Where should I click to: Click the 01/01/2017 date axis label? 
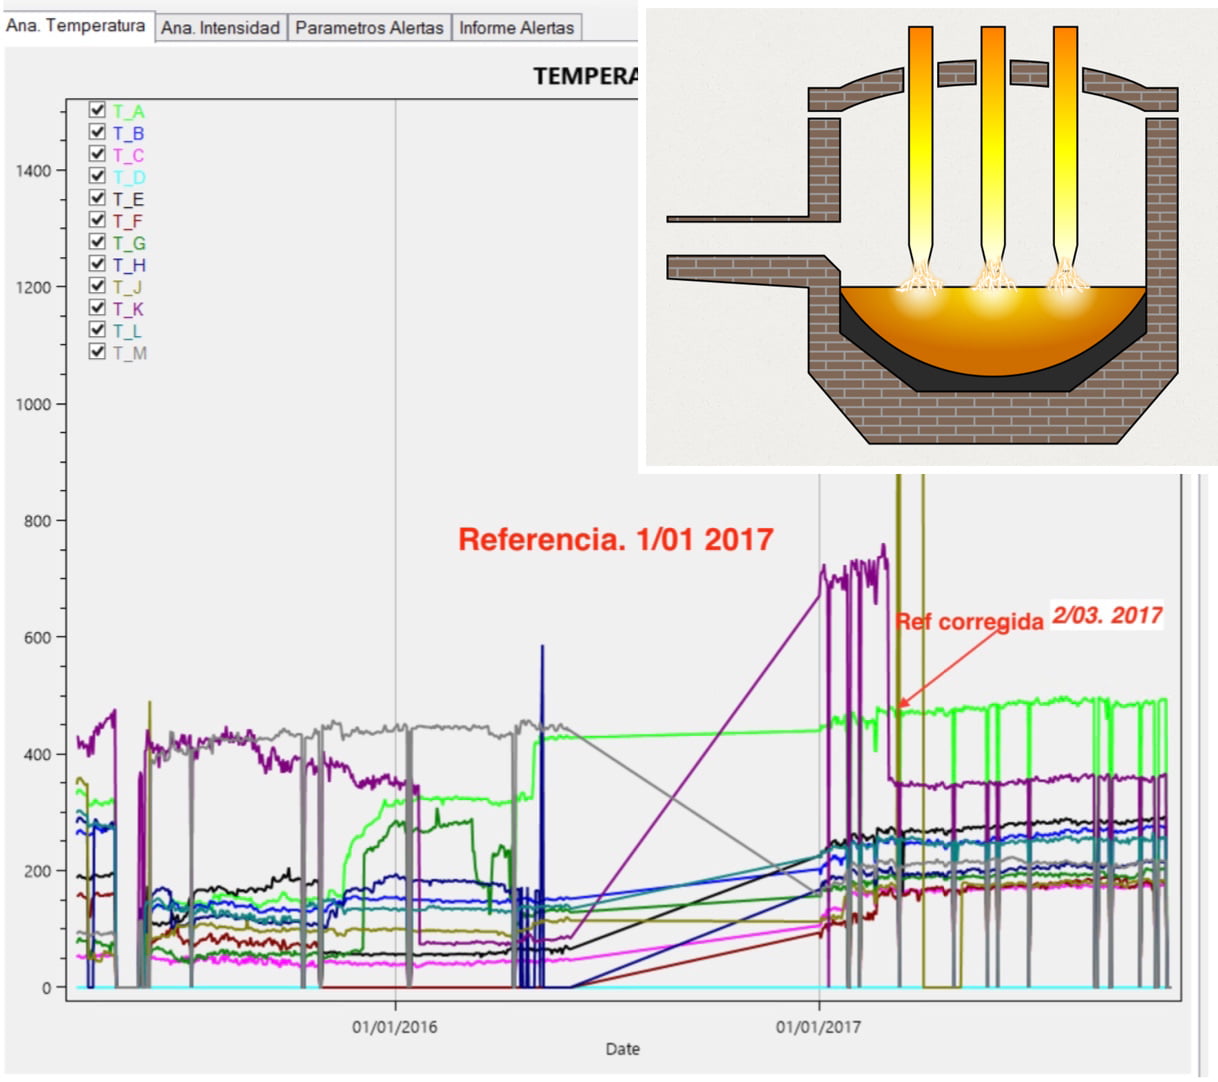tap(819, 1027)
